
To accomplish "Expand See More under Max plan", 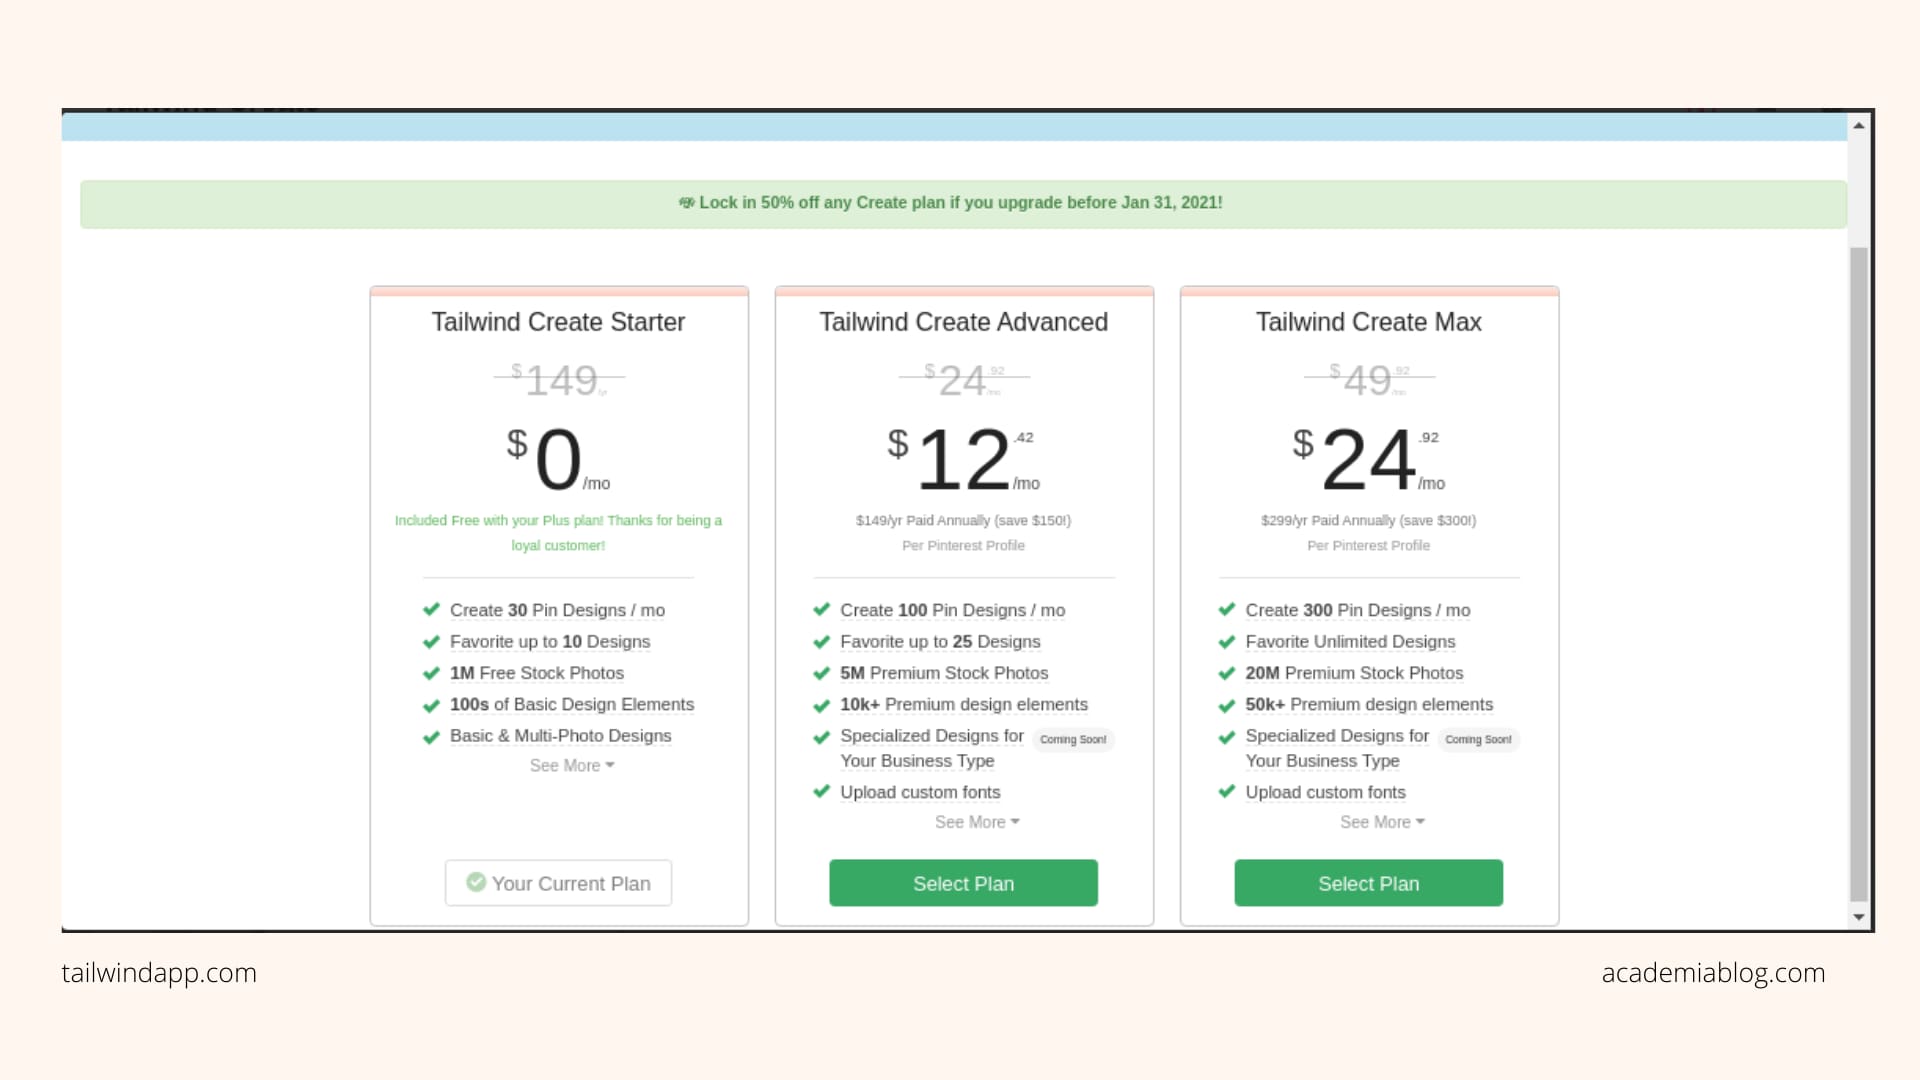I will [1382, 822].
